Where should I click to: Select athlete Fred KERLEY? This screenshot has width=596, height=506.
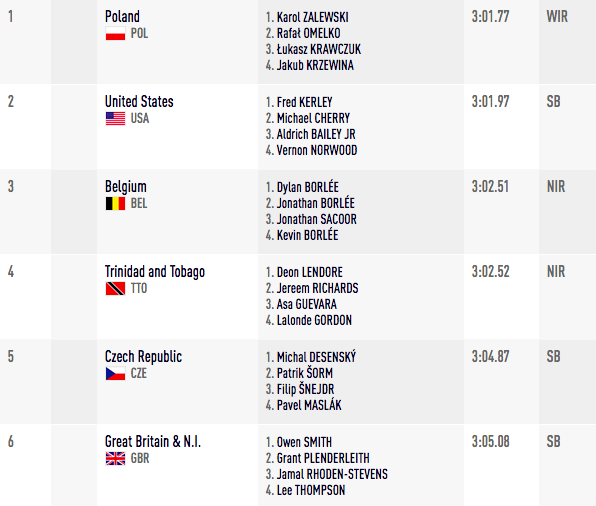(304, 102)
